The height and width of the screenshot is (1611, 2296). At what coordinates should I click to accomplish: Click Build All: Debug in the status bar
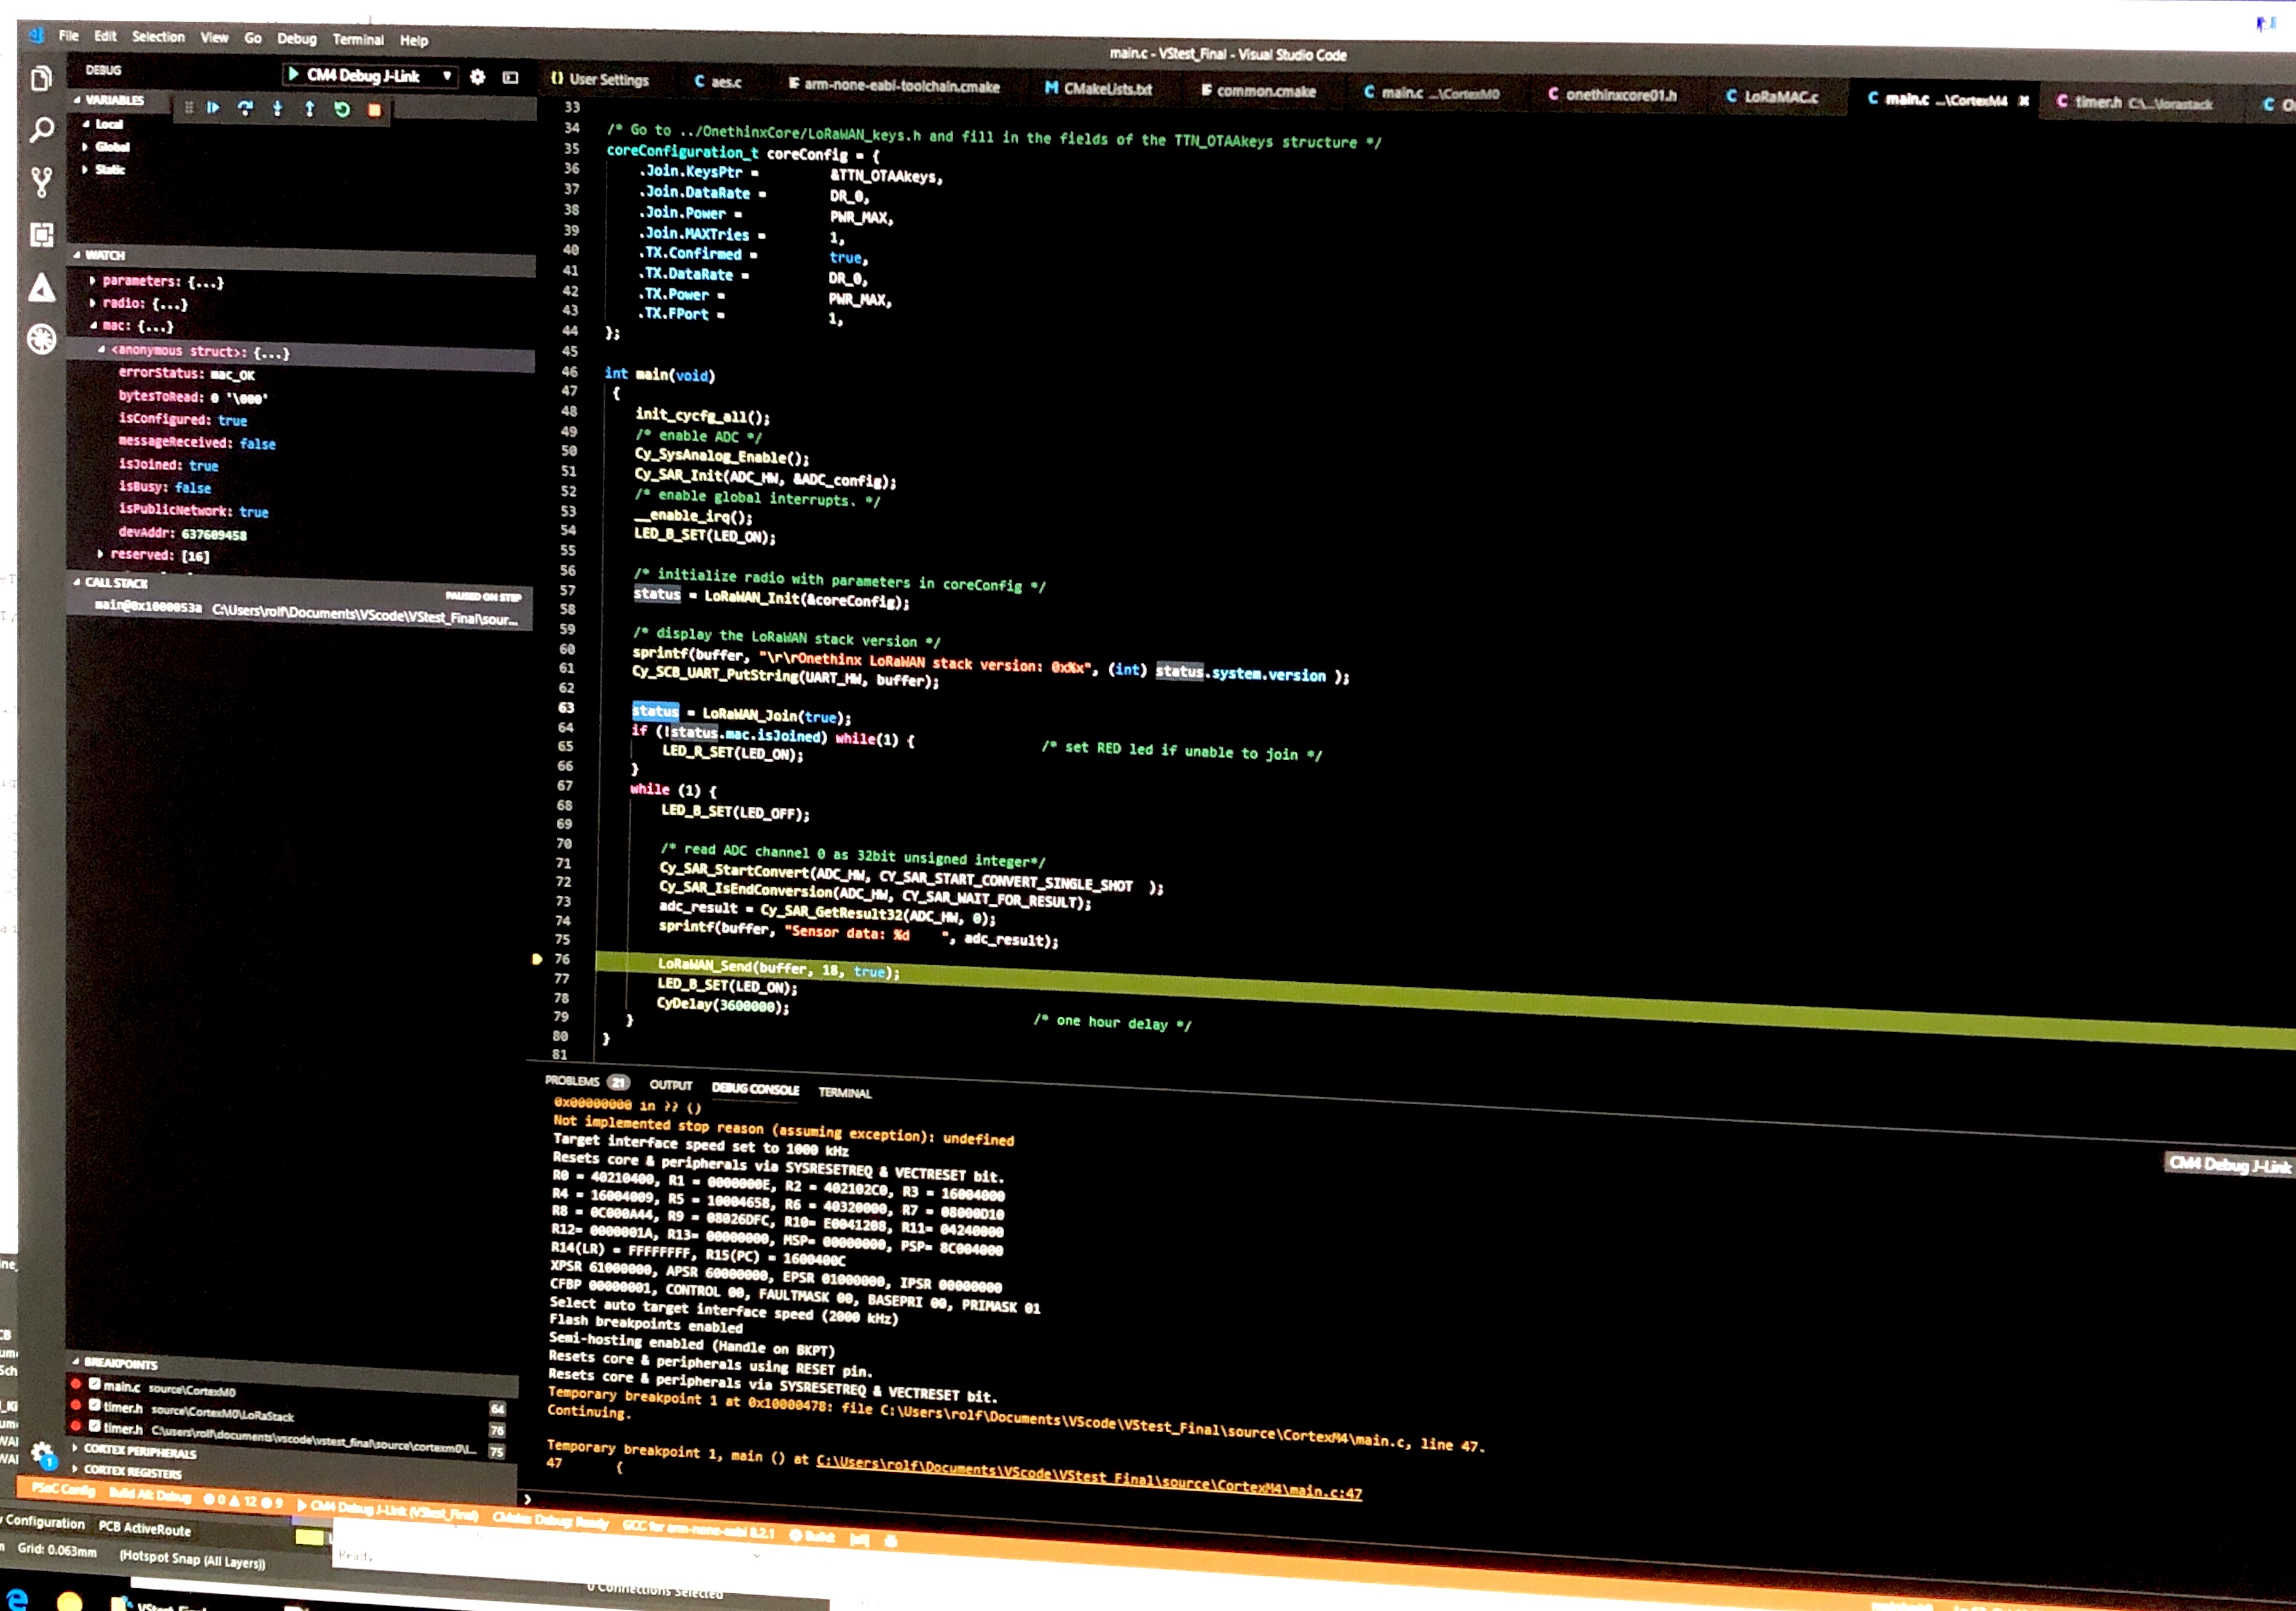[150, 1495]
